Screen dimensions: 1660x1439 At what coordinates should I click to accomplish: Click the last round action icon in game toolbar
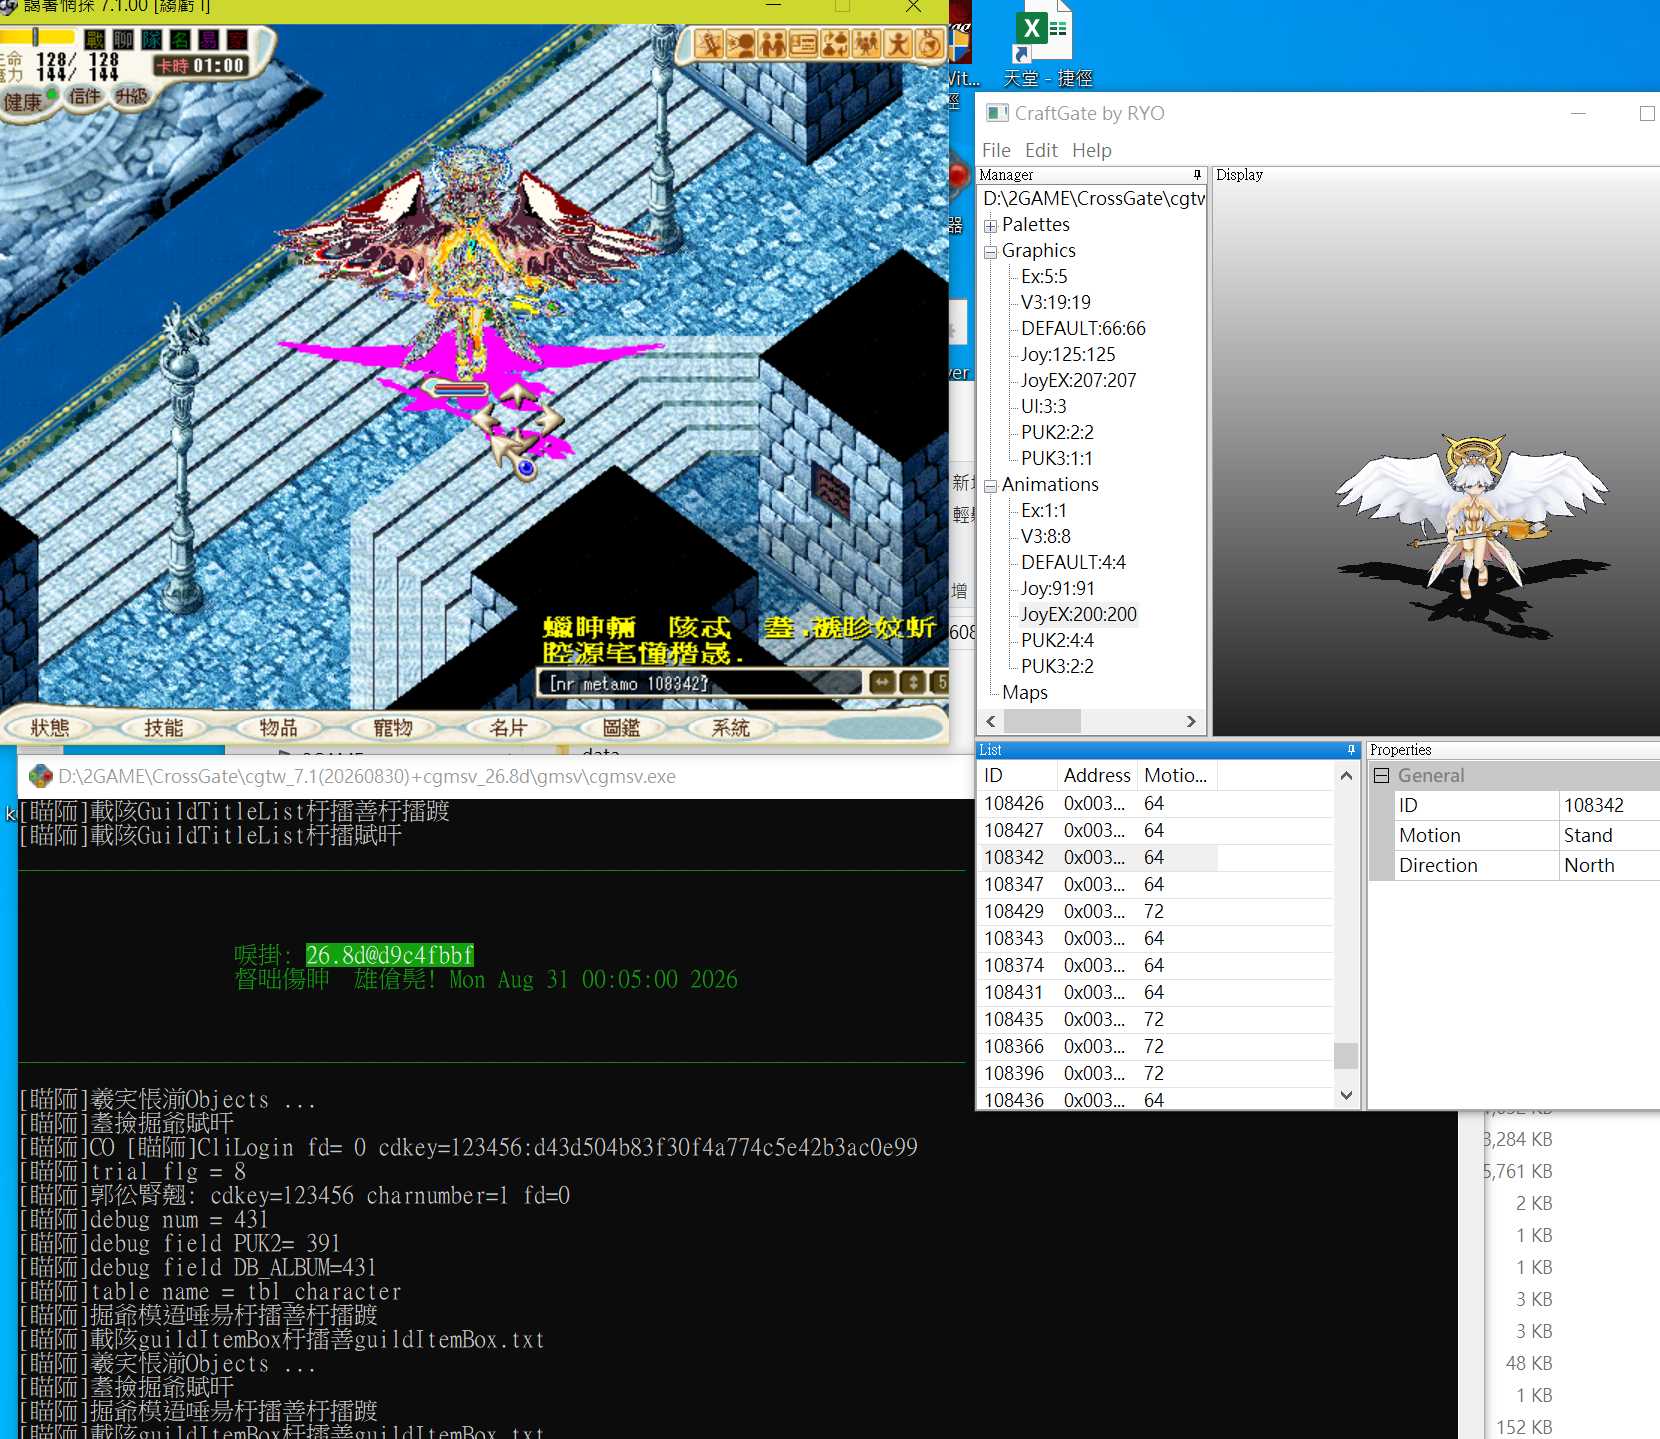(930, 44)
